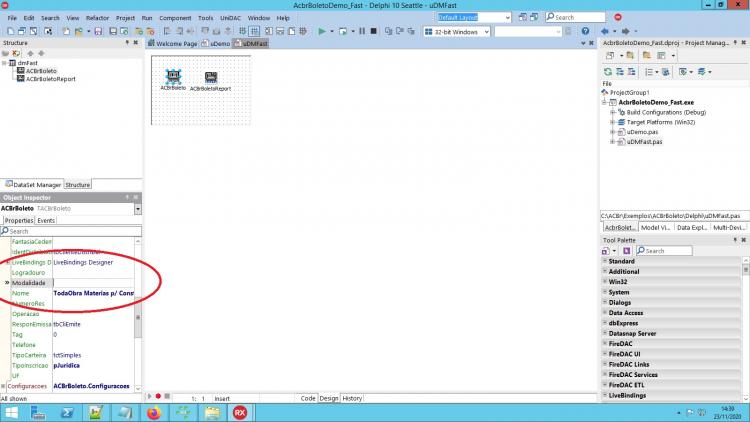Expand the FireDAC category in Tool Palette
Viewport: 750px width, 422px height.
pyautogui.click(x=605, y=344)
